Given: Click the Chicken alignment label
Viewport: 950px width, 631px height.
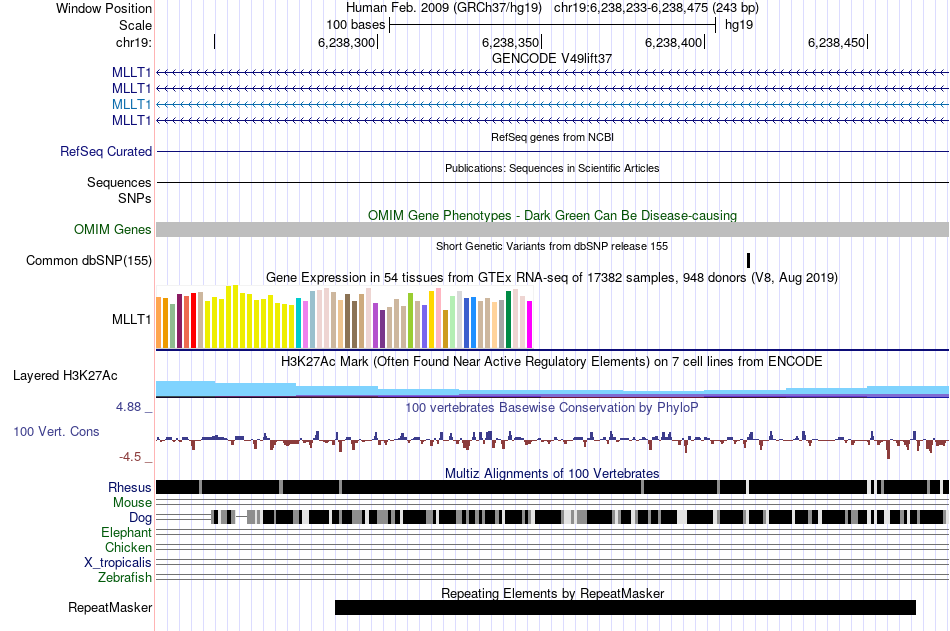Looking at the screenshot, I should coord(128,547).
